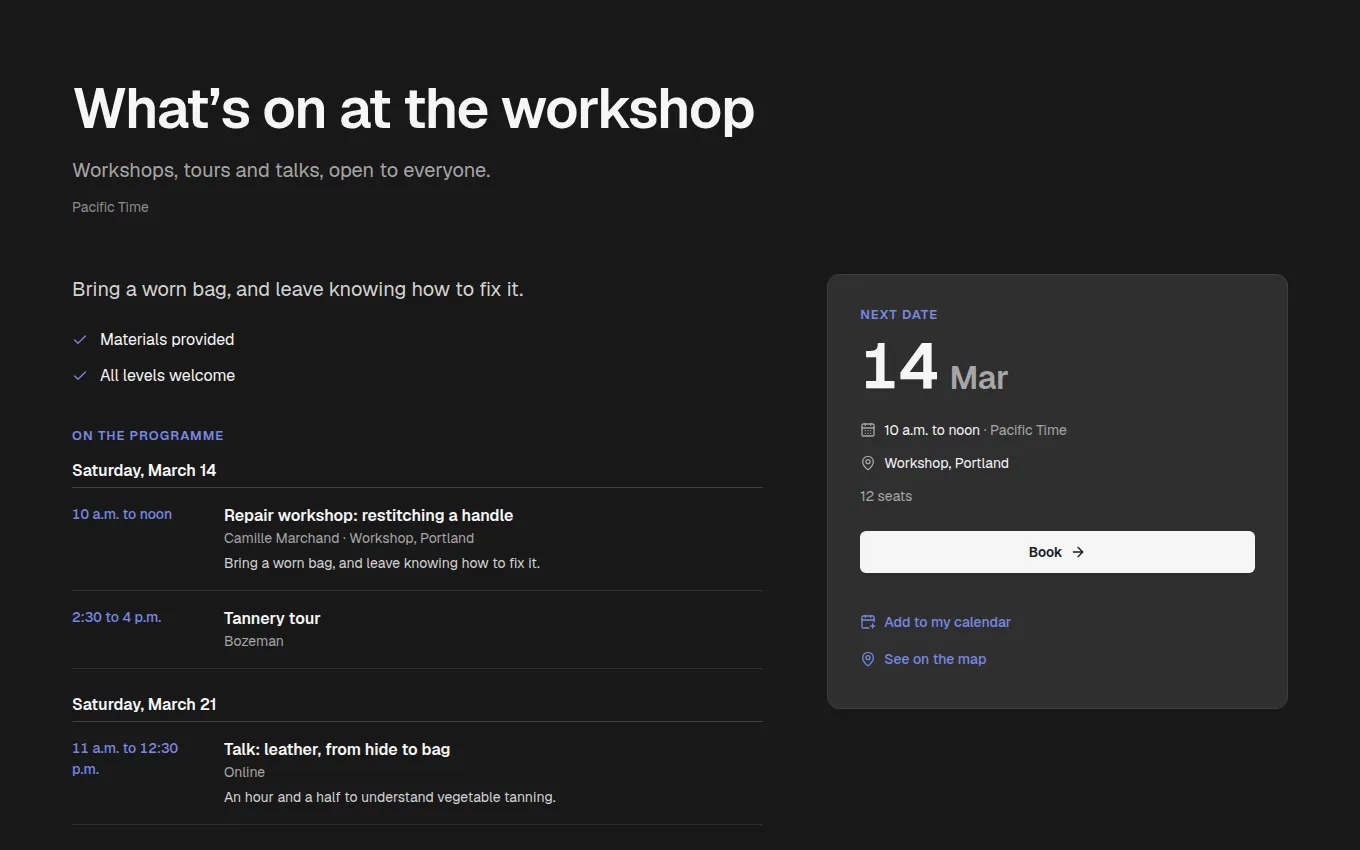Click the location pin icon beside Workshop, Portland
The width and height of the screenshot is (1360, 850).
868,463
